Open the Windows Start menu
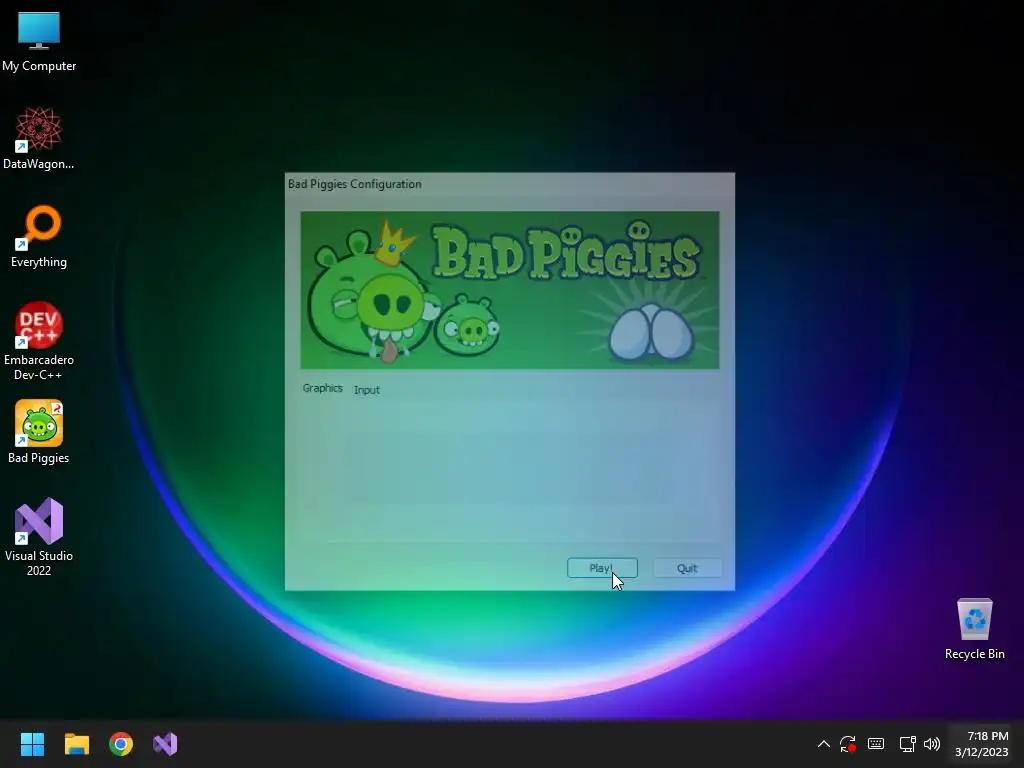The height and width of the screenshot is (768, 1024). pyautogui.click(x=32, y=744)
